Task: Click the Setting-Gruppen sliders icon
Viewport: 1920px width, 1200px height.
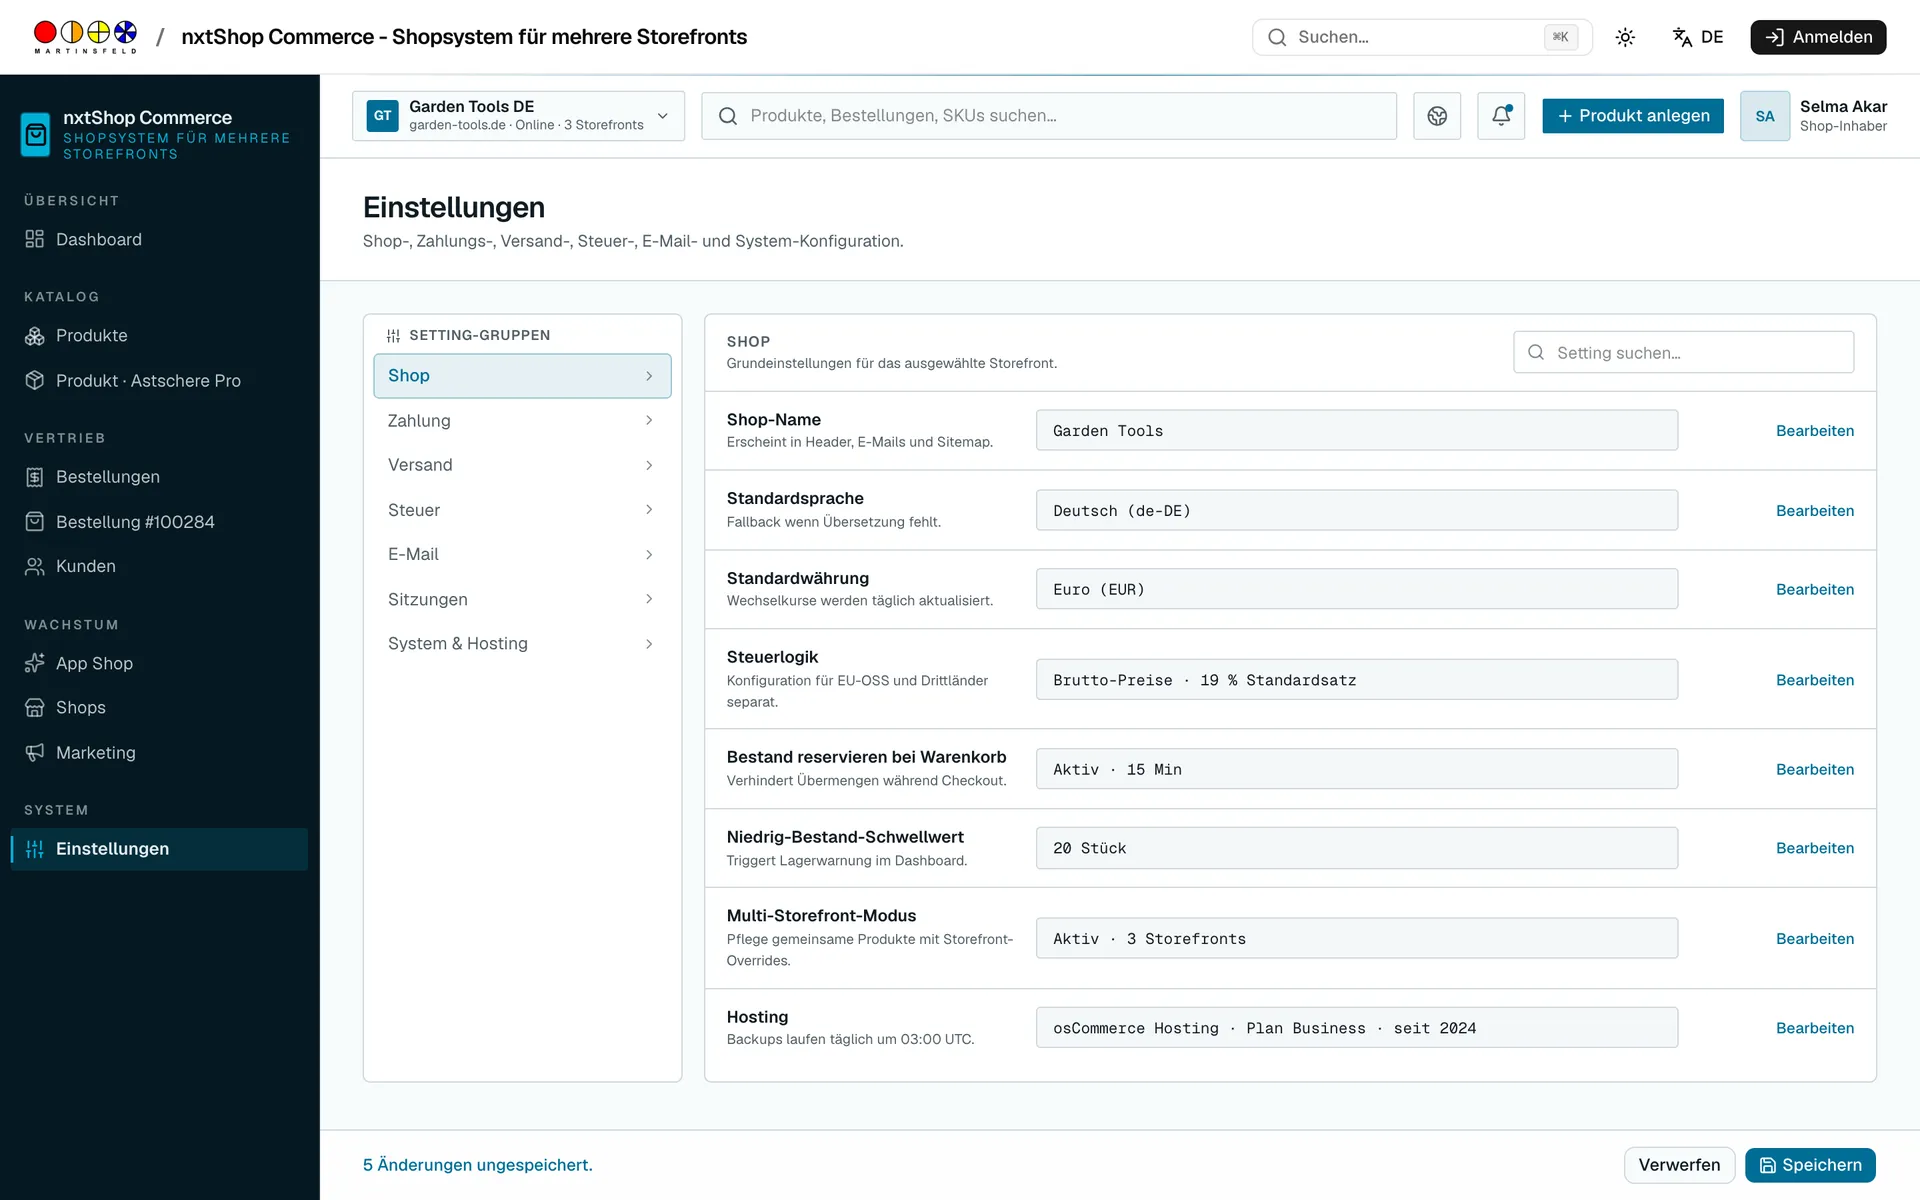Action: (394, 336)
